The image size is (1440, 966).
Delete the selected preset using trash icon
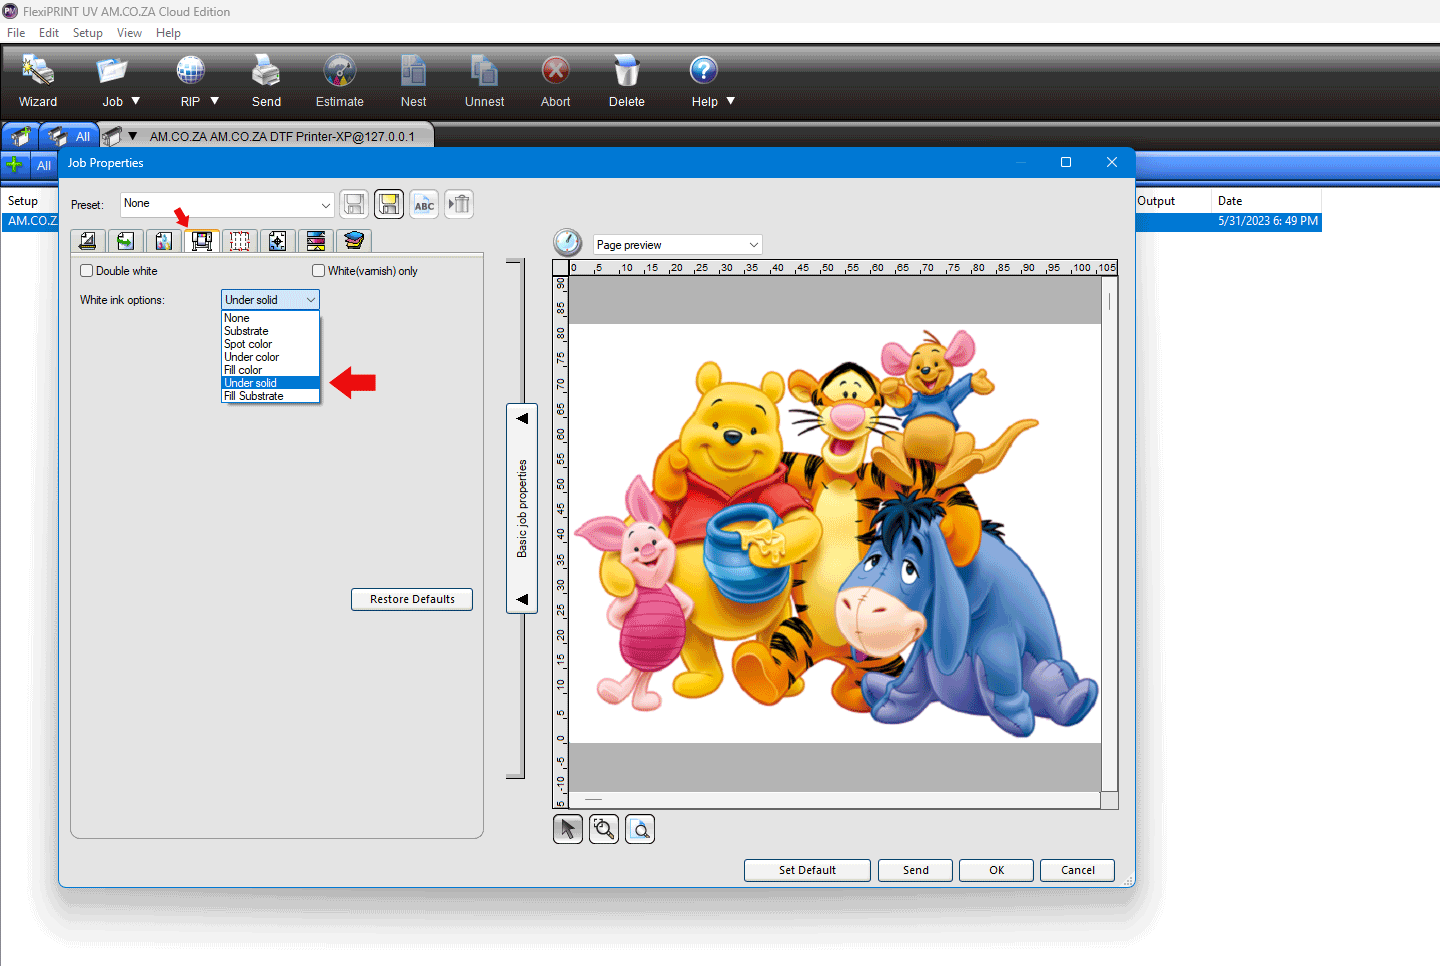[458, 204]
